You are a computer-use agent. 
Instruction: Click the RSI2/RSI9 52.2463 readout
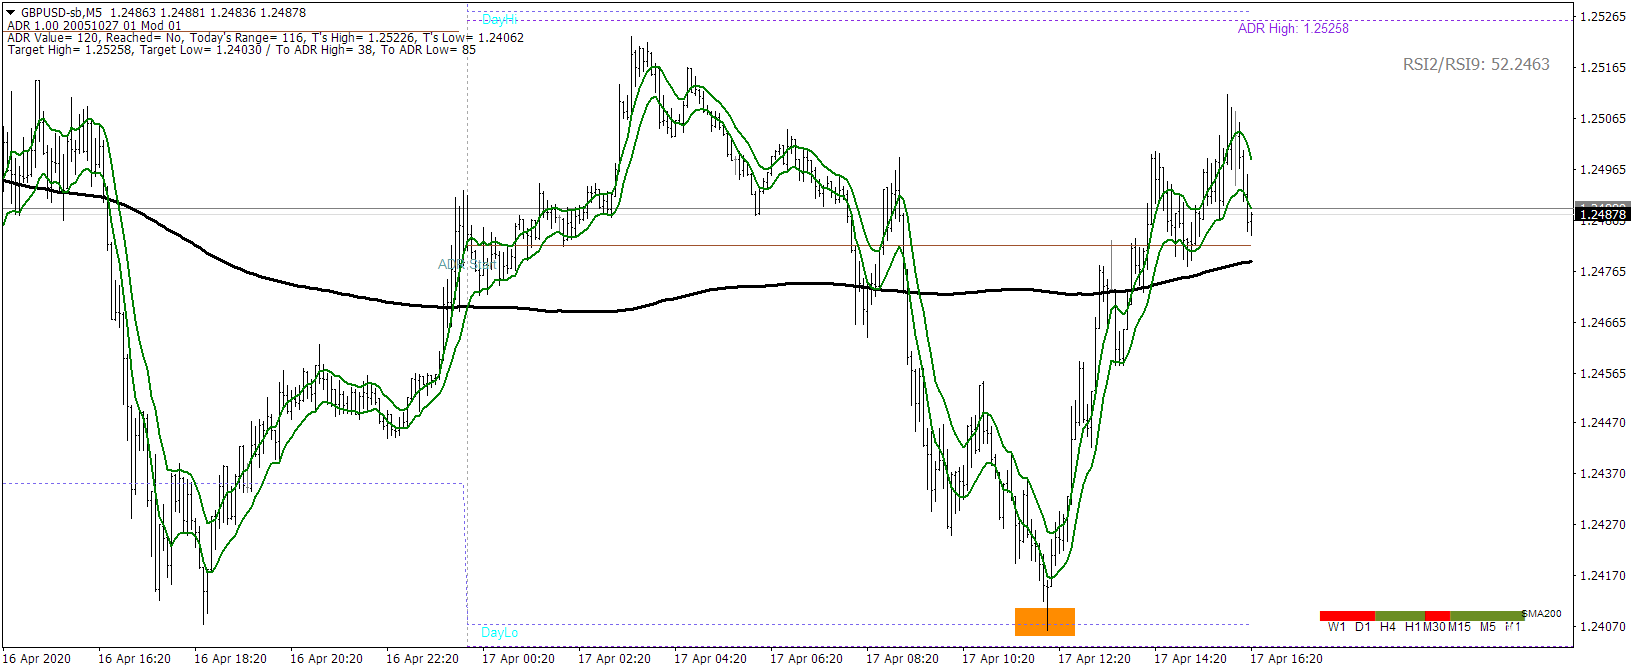tap(1476, 64)
